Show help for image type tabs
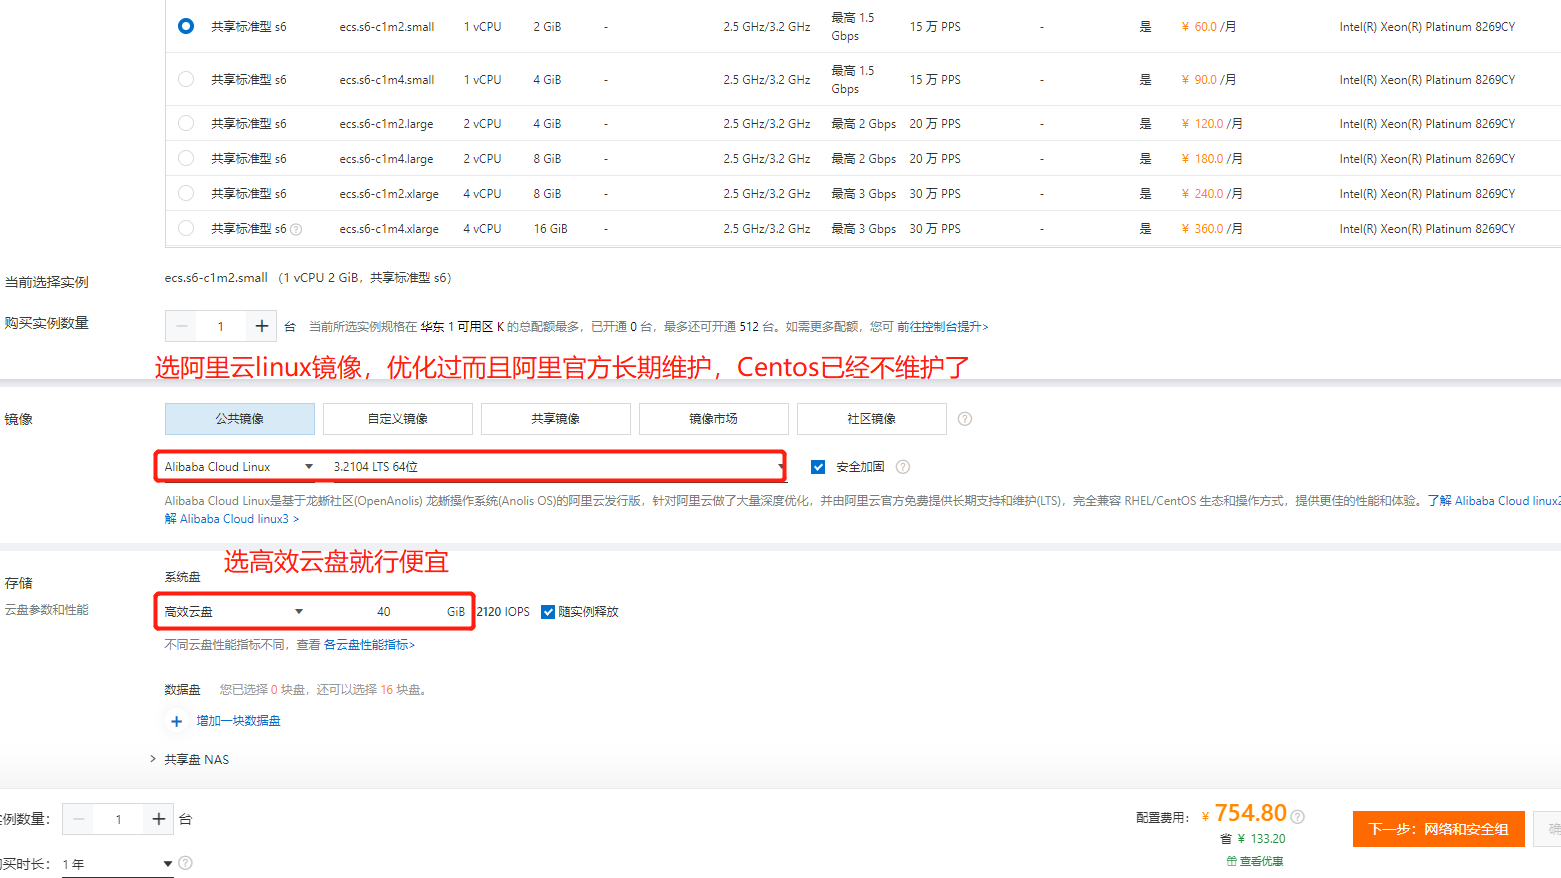This screenshot has width=1561, height=878. (x=965, y=419)
